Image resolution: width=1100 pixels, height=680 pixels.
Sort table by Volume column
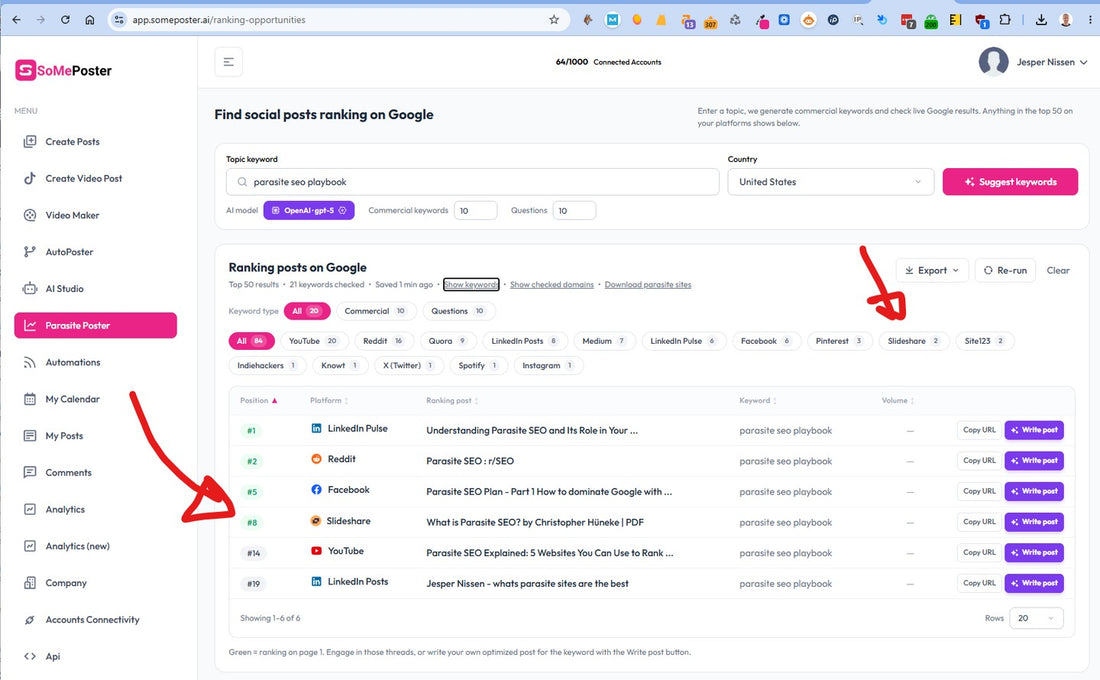click(897, 401)
